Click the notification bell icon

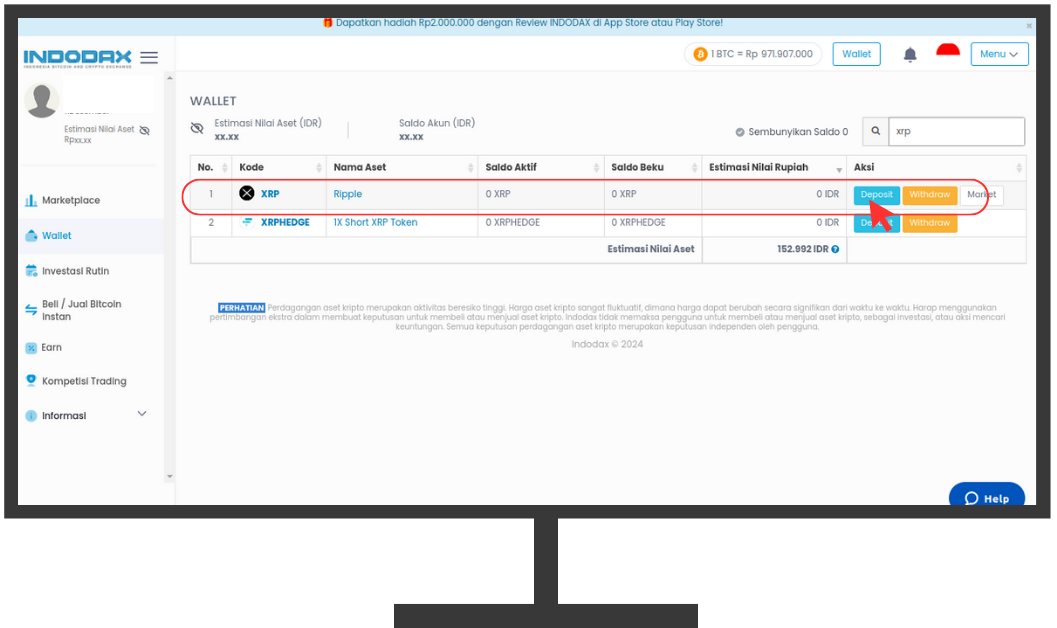click(910, 55)
